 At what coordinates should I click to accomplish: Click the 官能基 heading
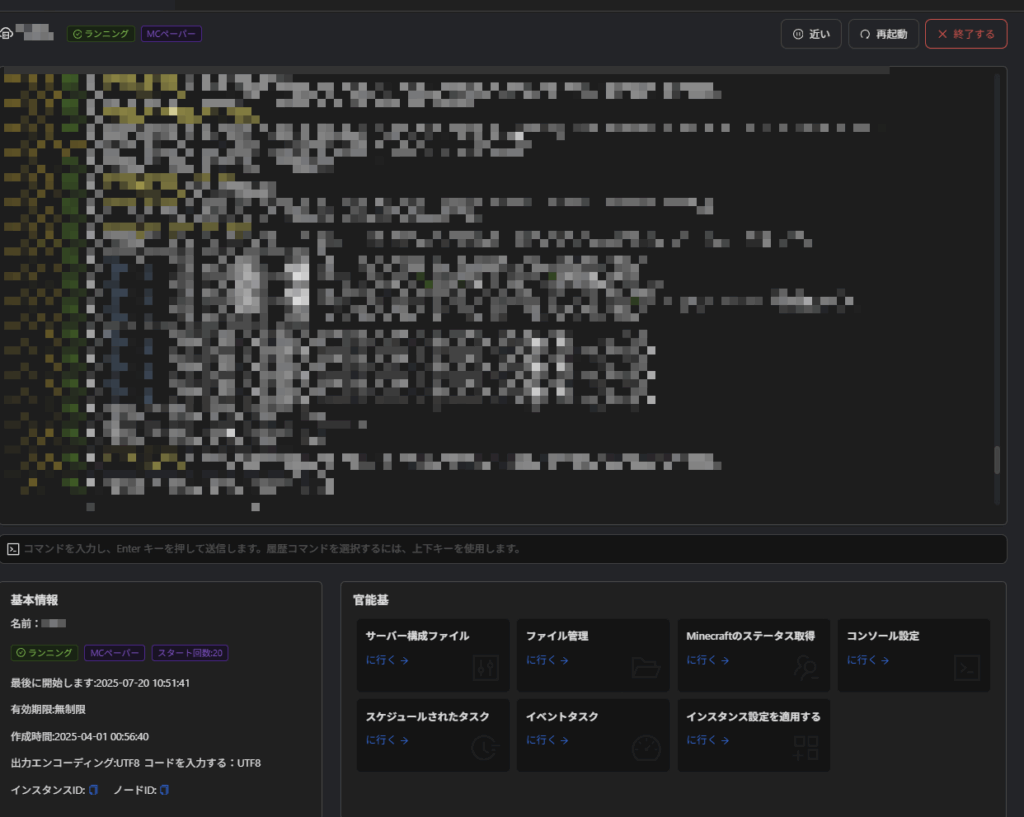[x=371, y=600]
